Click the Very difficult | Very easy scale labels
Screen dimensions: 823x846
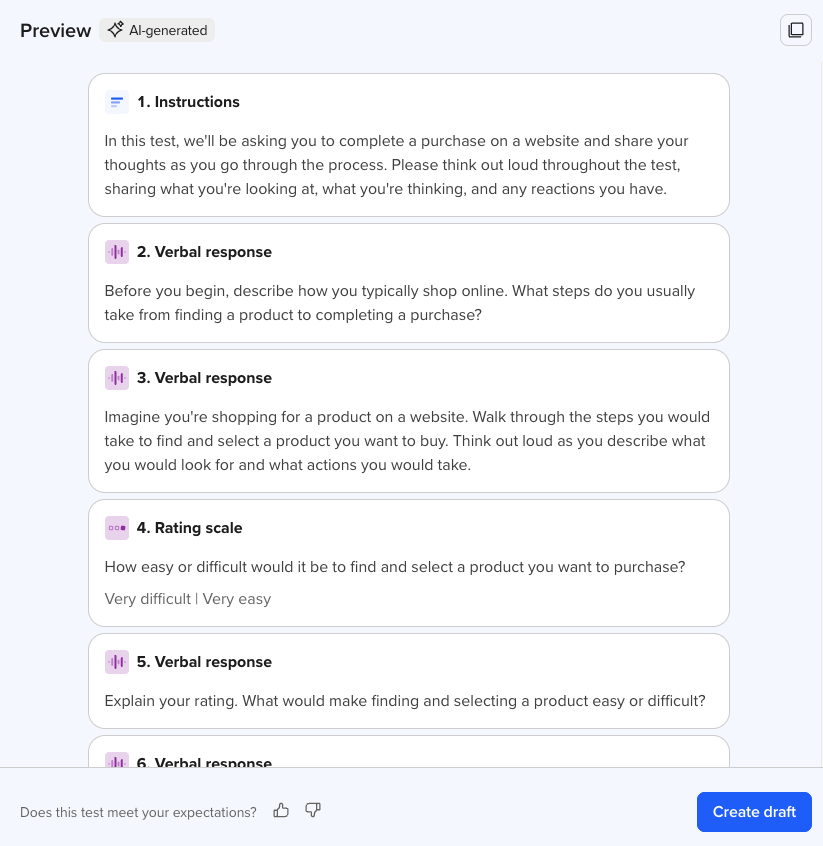pyautogui.click(x=188, y=599)
